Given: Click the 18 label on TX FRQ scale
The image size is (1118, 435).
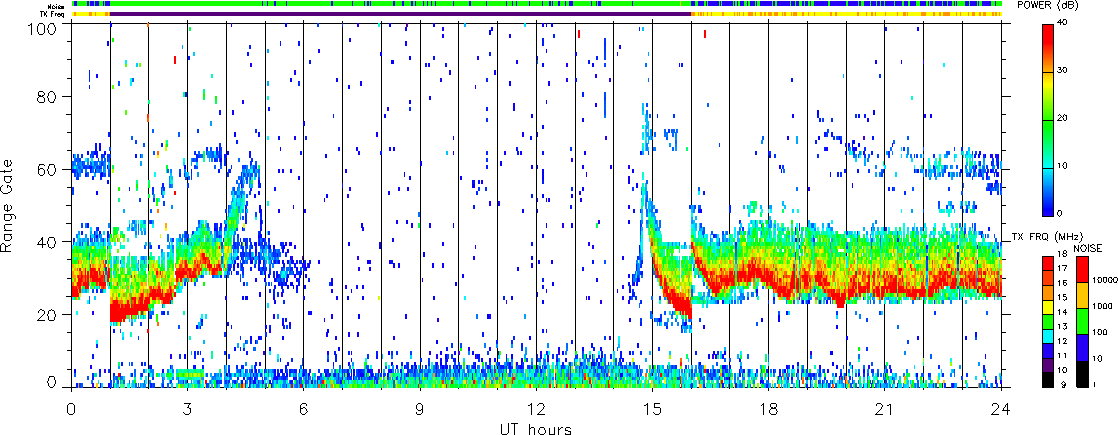Looking at the screenshot, I should (1062, 254).
